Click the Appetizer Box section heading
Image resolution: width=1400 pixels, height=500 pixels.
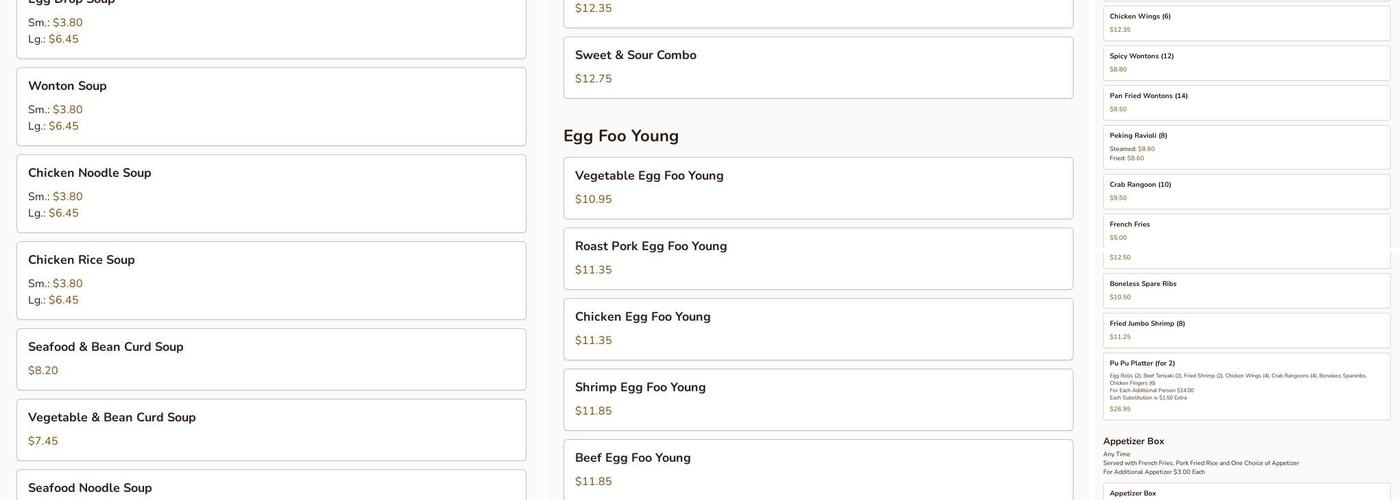pos(1133,441)
